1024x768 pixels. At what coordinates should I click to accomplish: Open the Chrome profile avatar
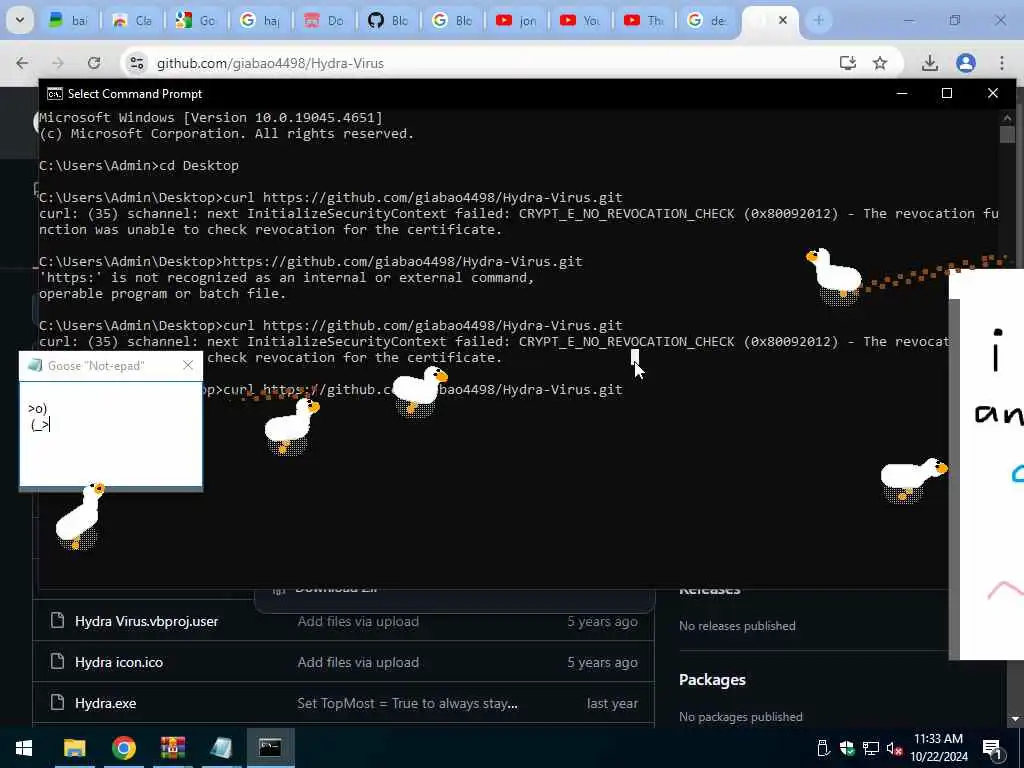[966, 63]
